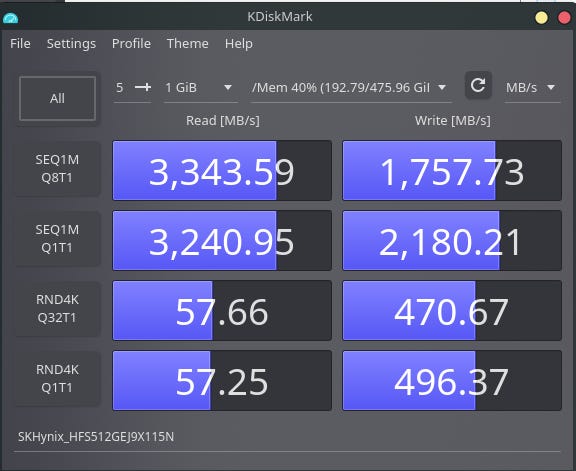The width and height of the screenshot is (576, 471).
Task: Open the Profile menu
Action: pyautogui.click(x=131, y=44)
